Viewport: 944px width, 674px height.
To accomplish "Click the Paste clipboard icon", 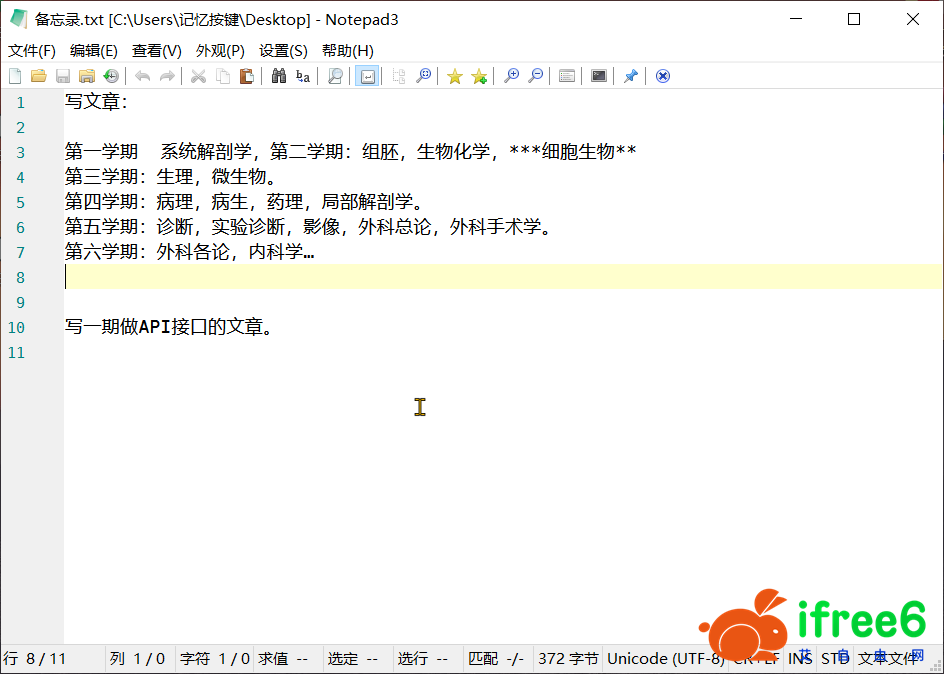I will [x=246, y=76].
